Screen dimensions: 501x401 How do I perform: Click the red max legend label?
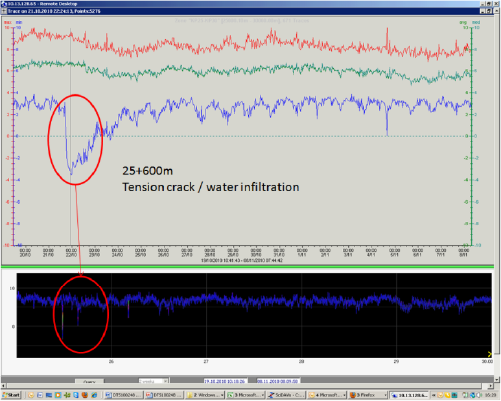click(8, 22)
